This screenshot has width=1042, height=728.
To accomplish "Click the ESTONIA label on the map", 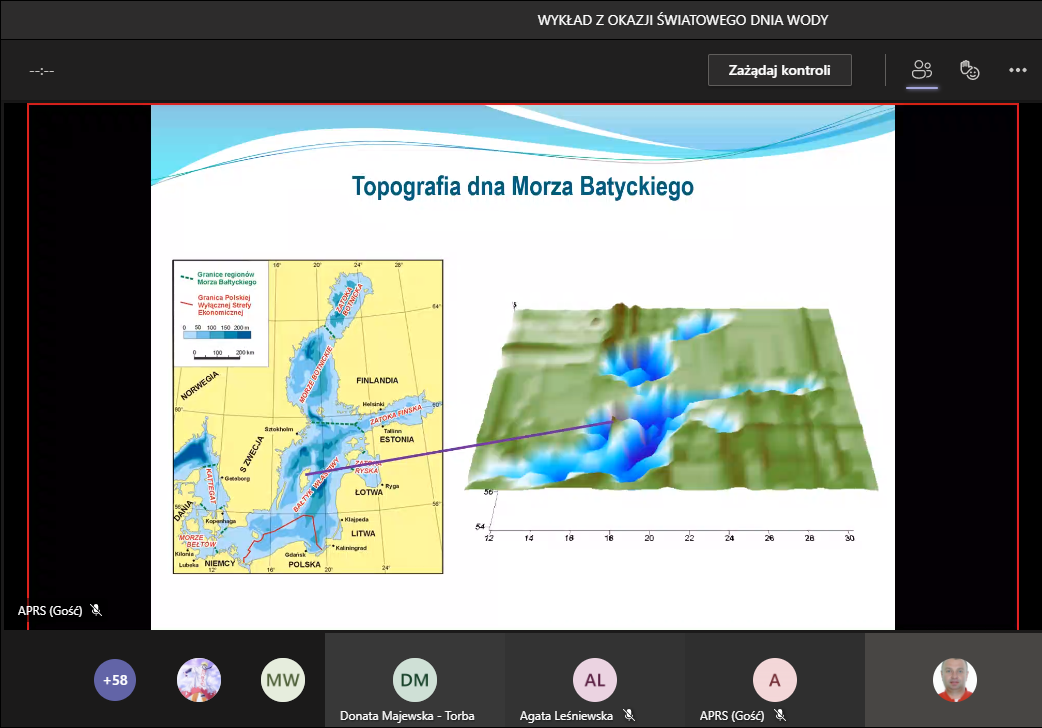I will click(397, 439).
